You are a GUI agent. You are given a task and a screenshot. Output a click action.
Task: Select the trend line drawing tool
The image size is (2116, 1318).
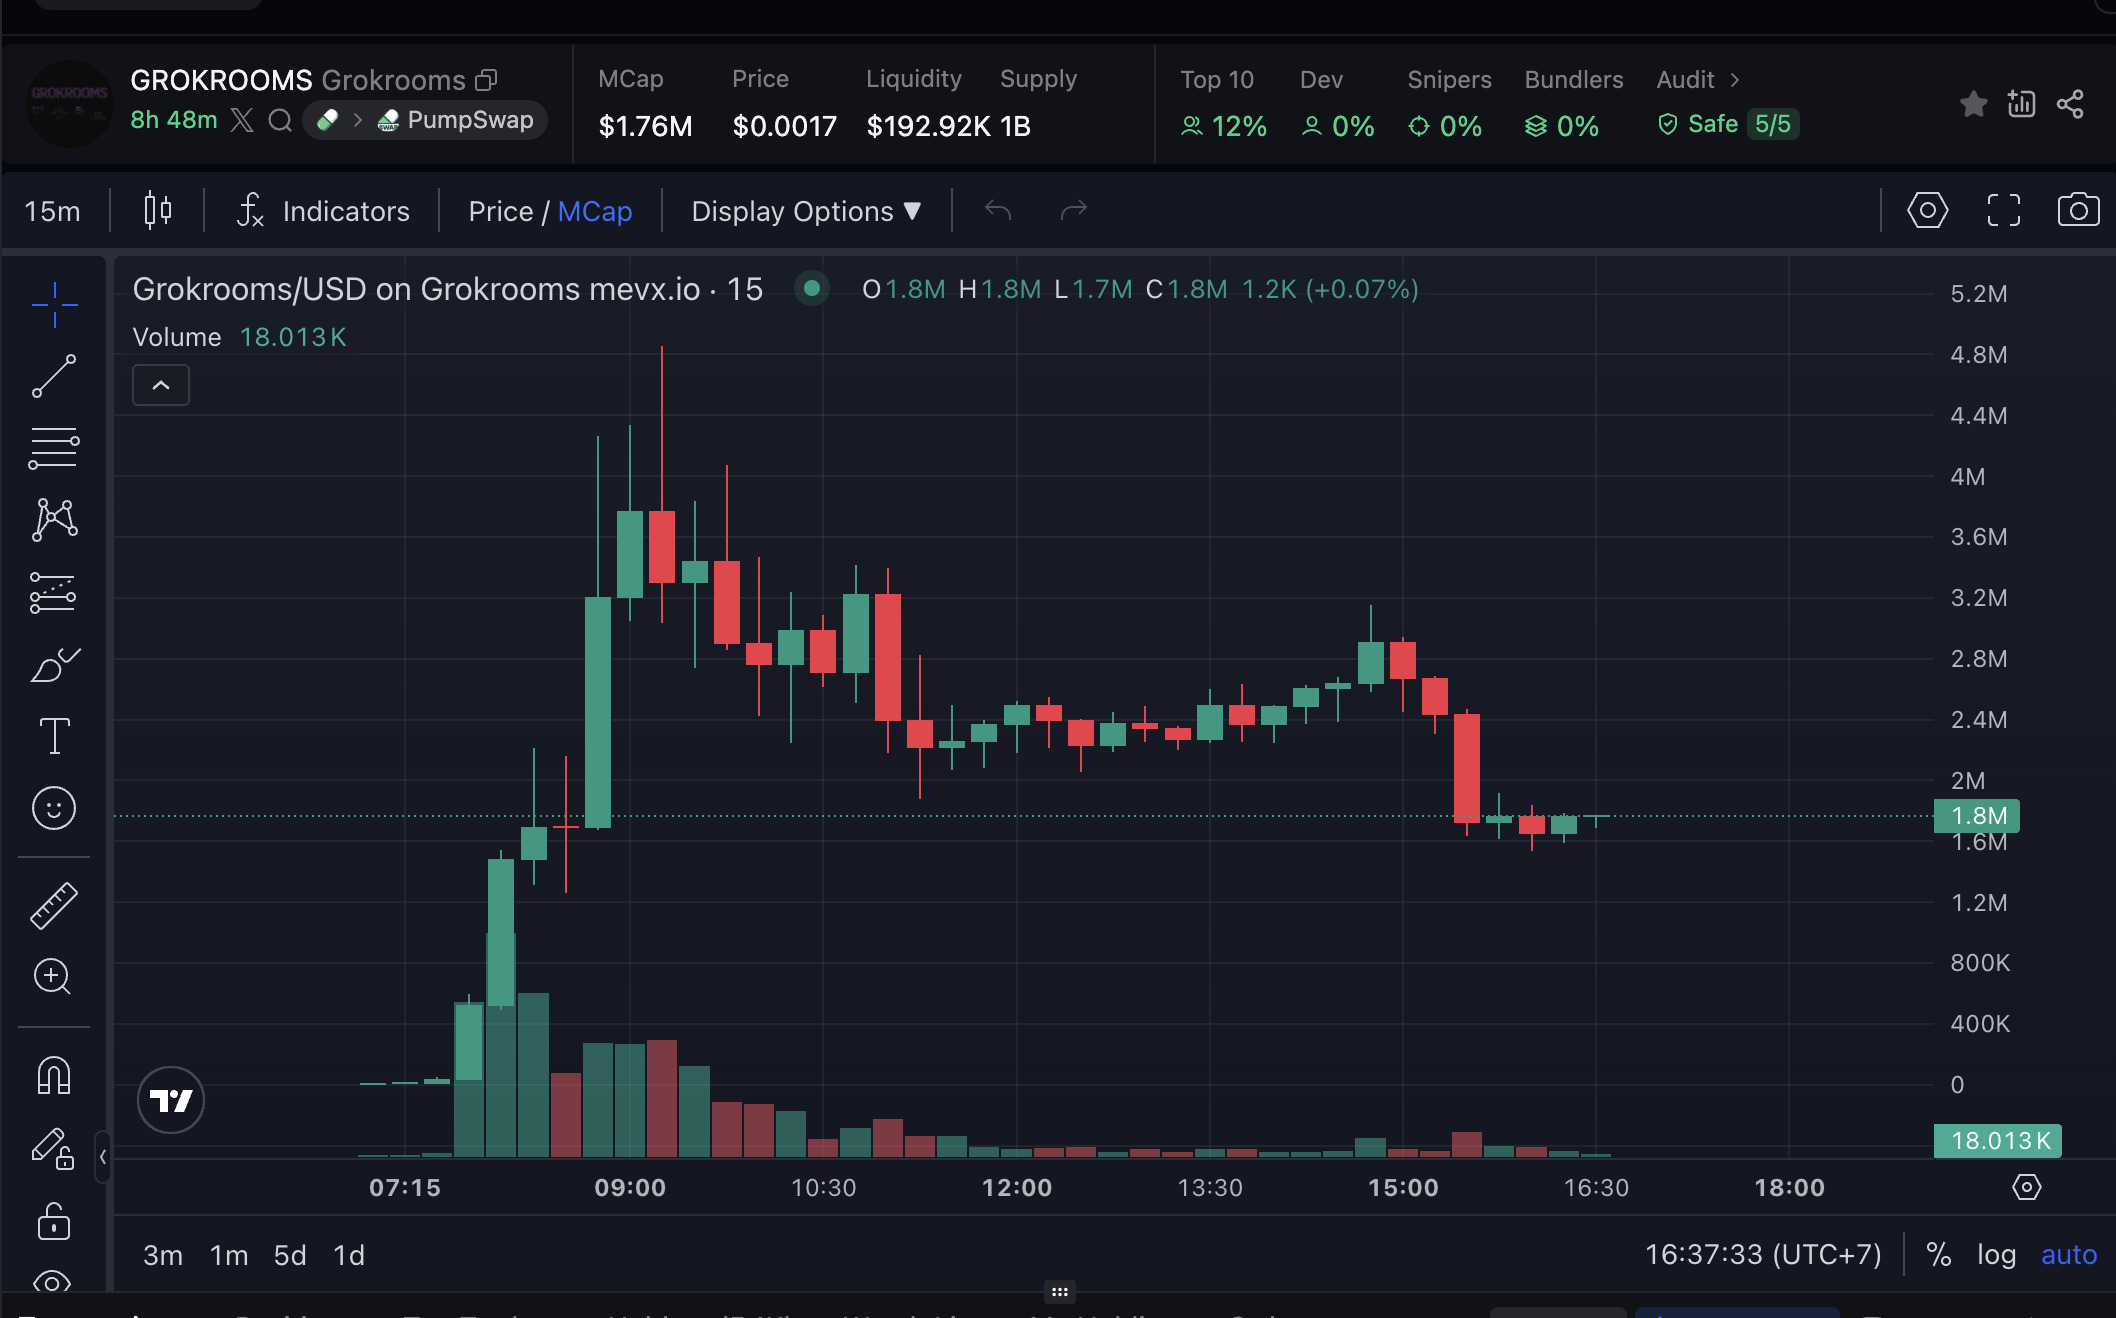[x=54, y=376]
